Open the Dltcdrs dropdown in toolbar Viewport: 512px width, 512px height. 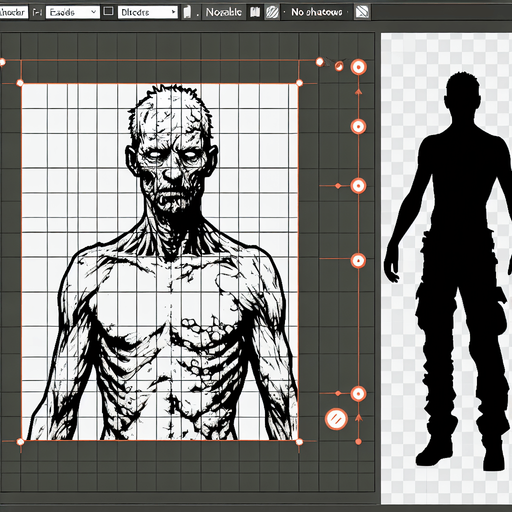coord(147,13)
